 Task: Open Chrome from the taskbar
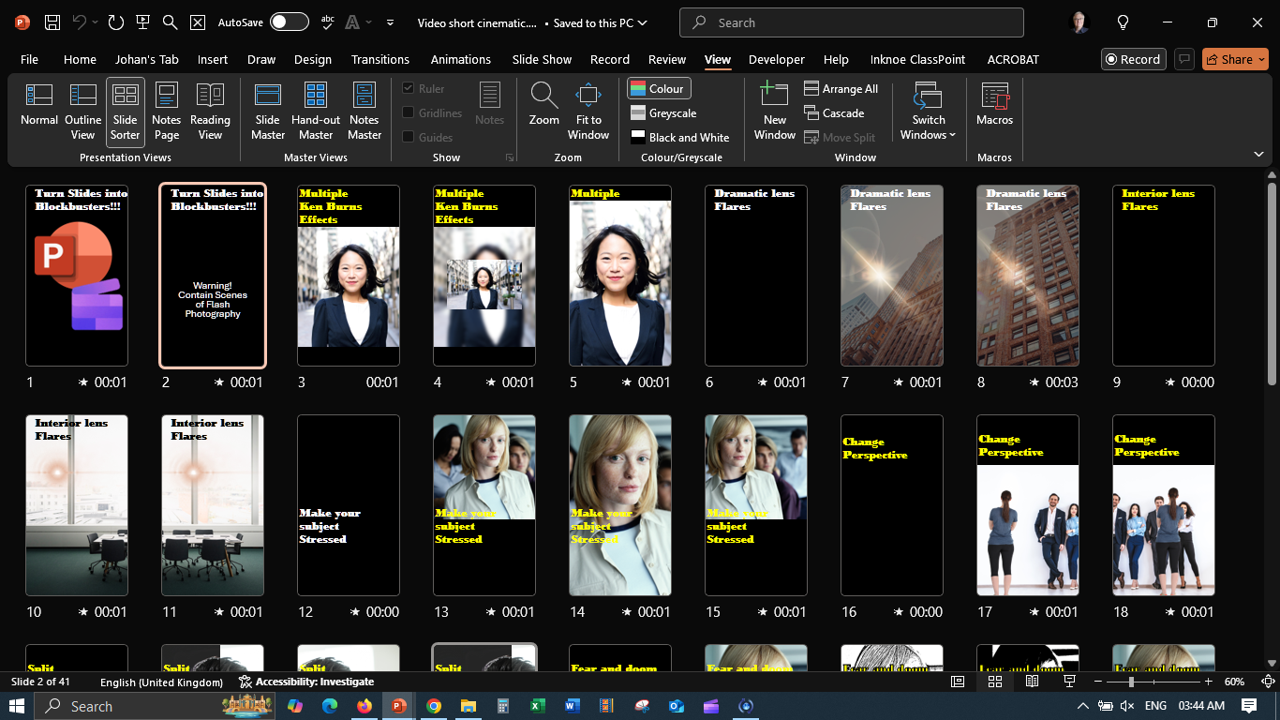click(433, 706)
